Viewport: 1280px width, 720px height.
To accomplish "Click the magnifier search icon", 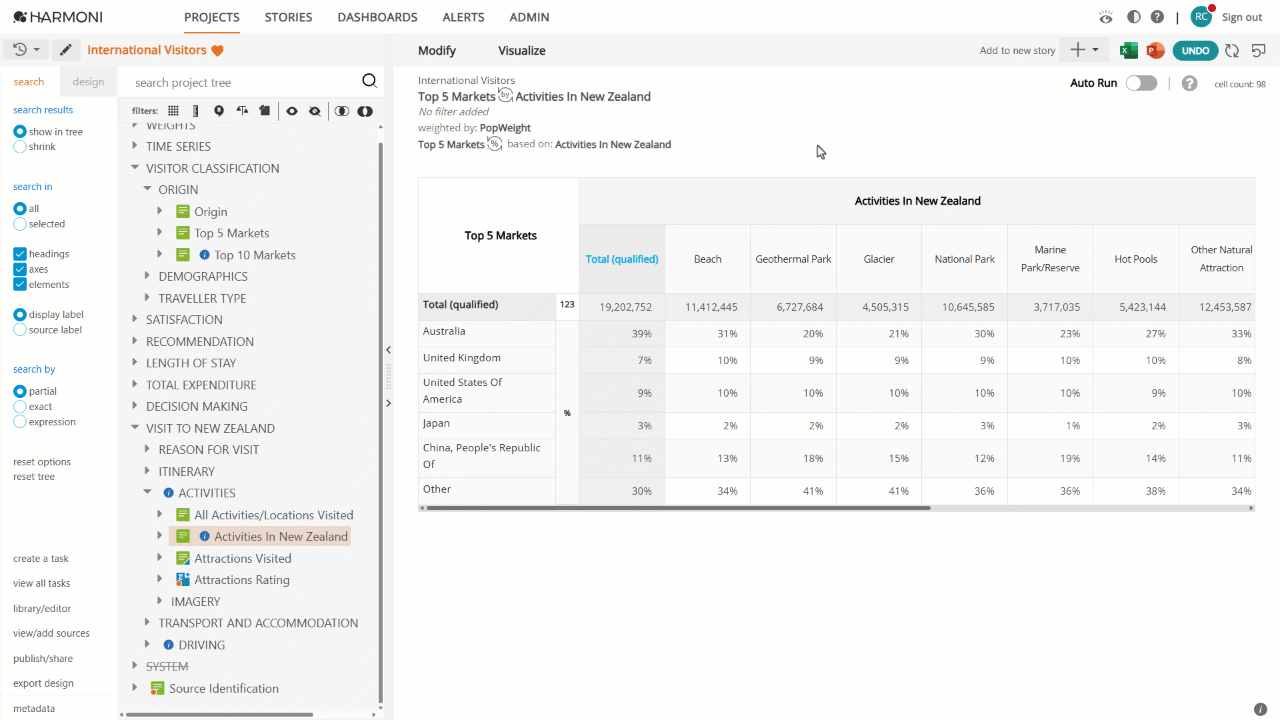I will [369, 82].
